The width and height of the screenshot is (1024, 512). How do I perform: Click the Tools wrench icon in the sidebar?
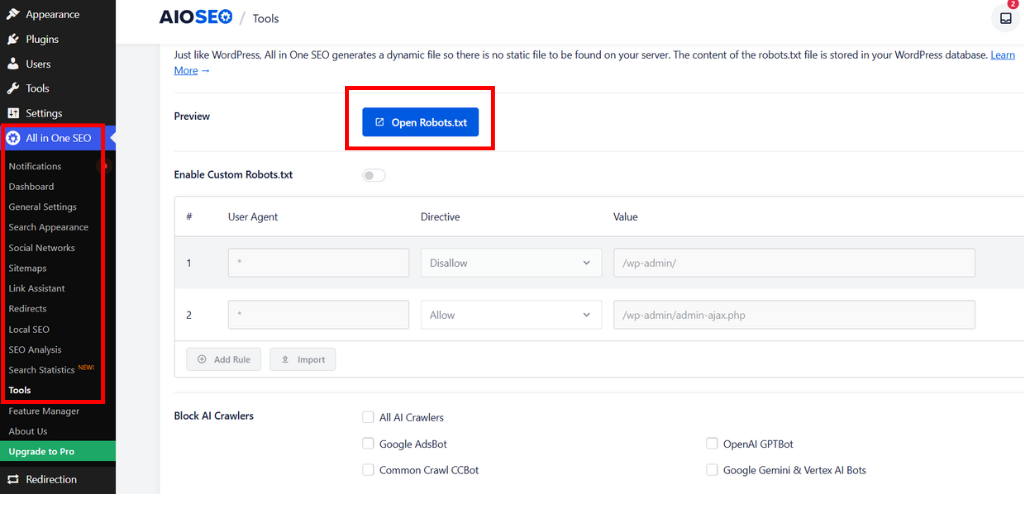click(12, 88)
